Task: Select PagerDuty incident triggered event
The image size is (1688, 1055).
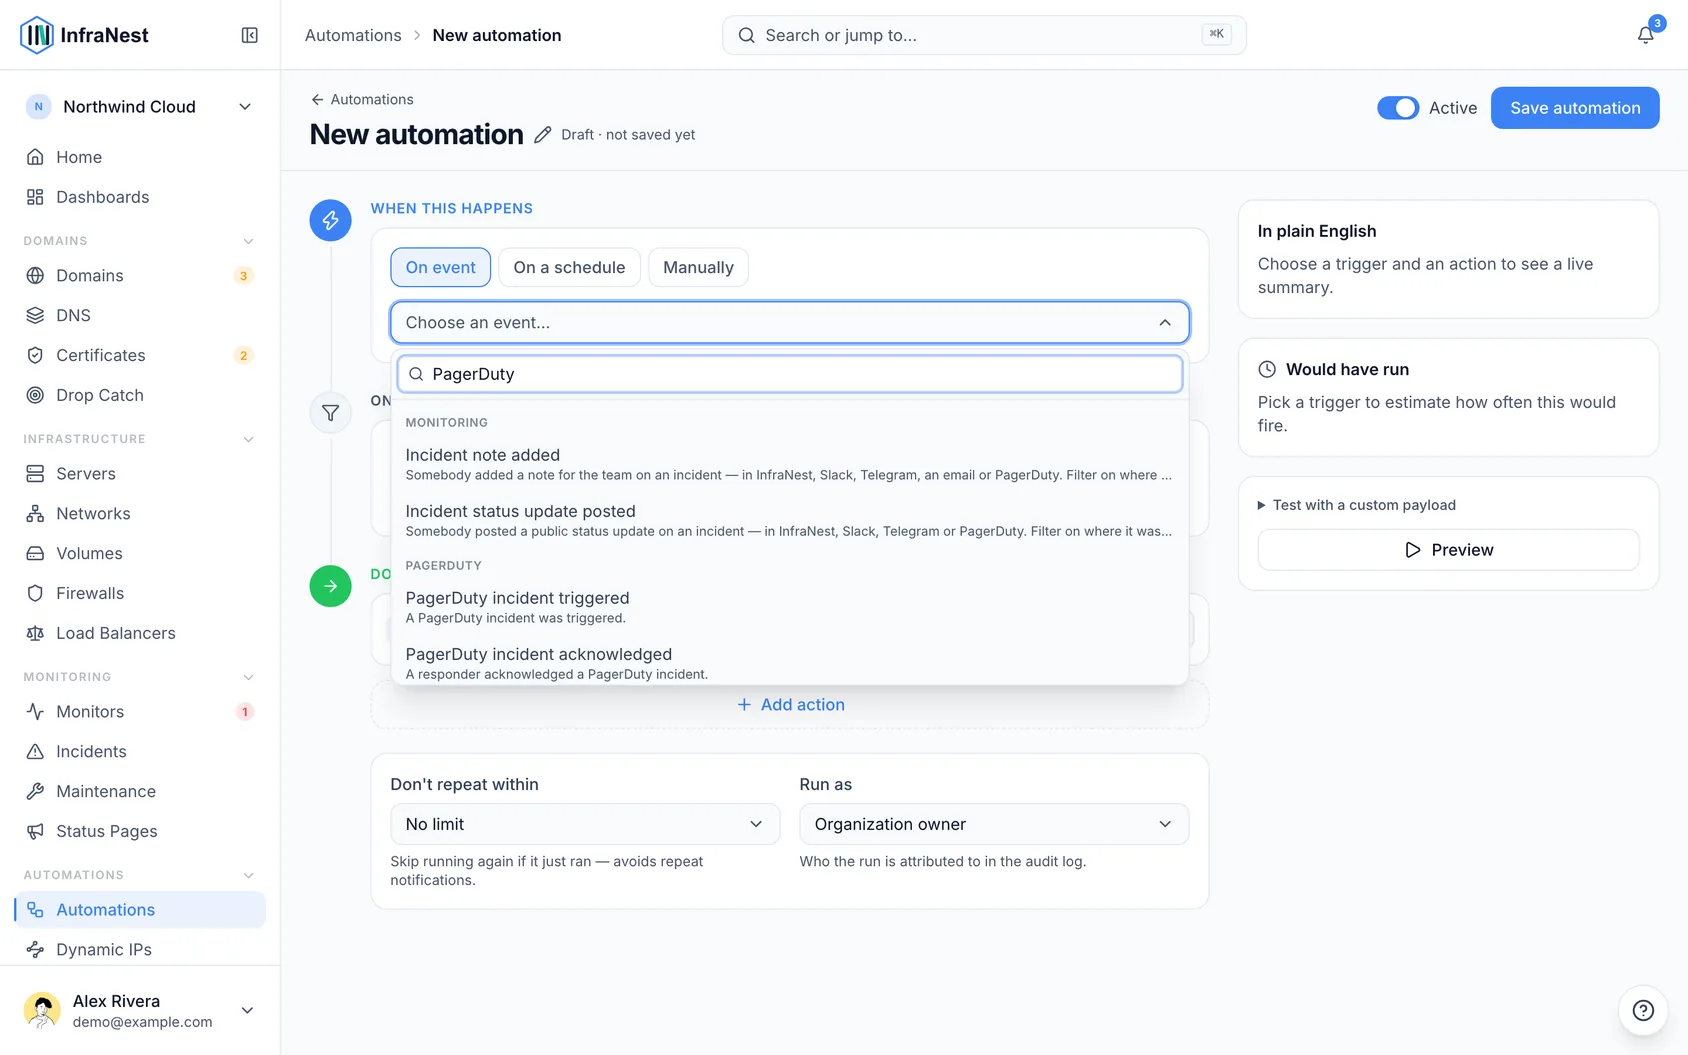Action: pos(790,607)
